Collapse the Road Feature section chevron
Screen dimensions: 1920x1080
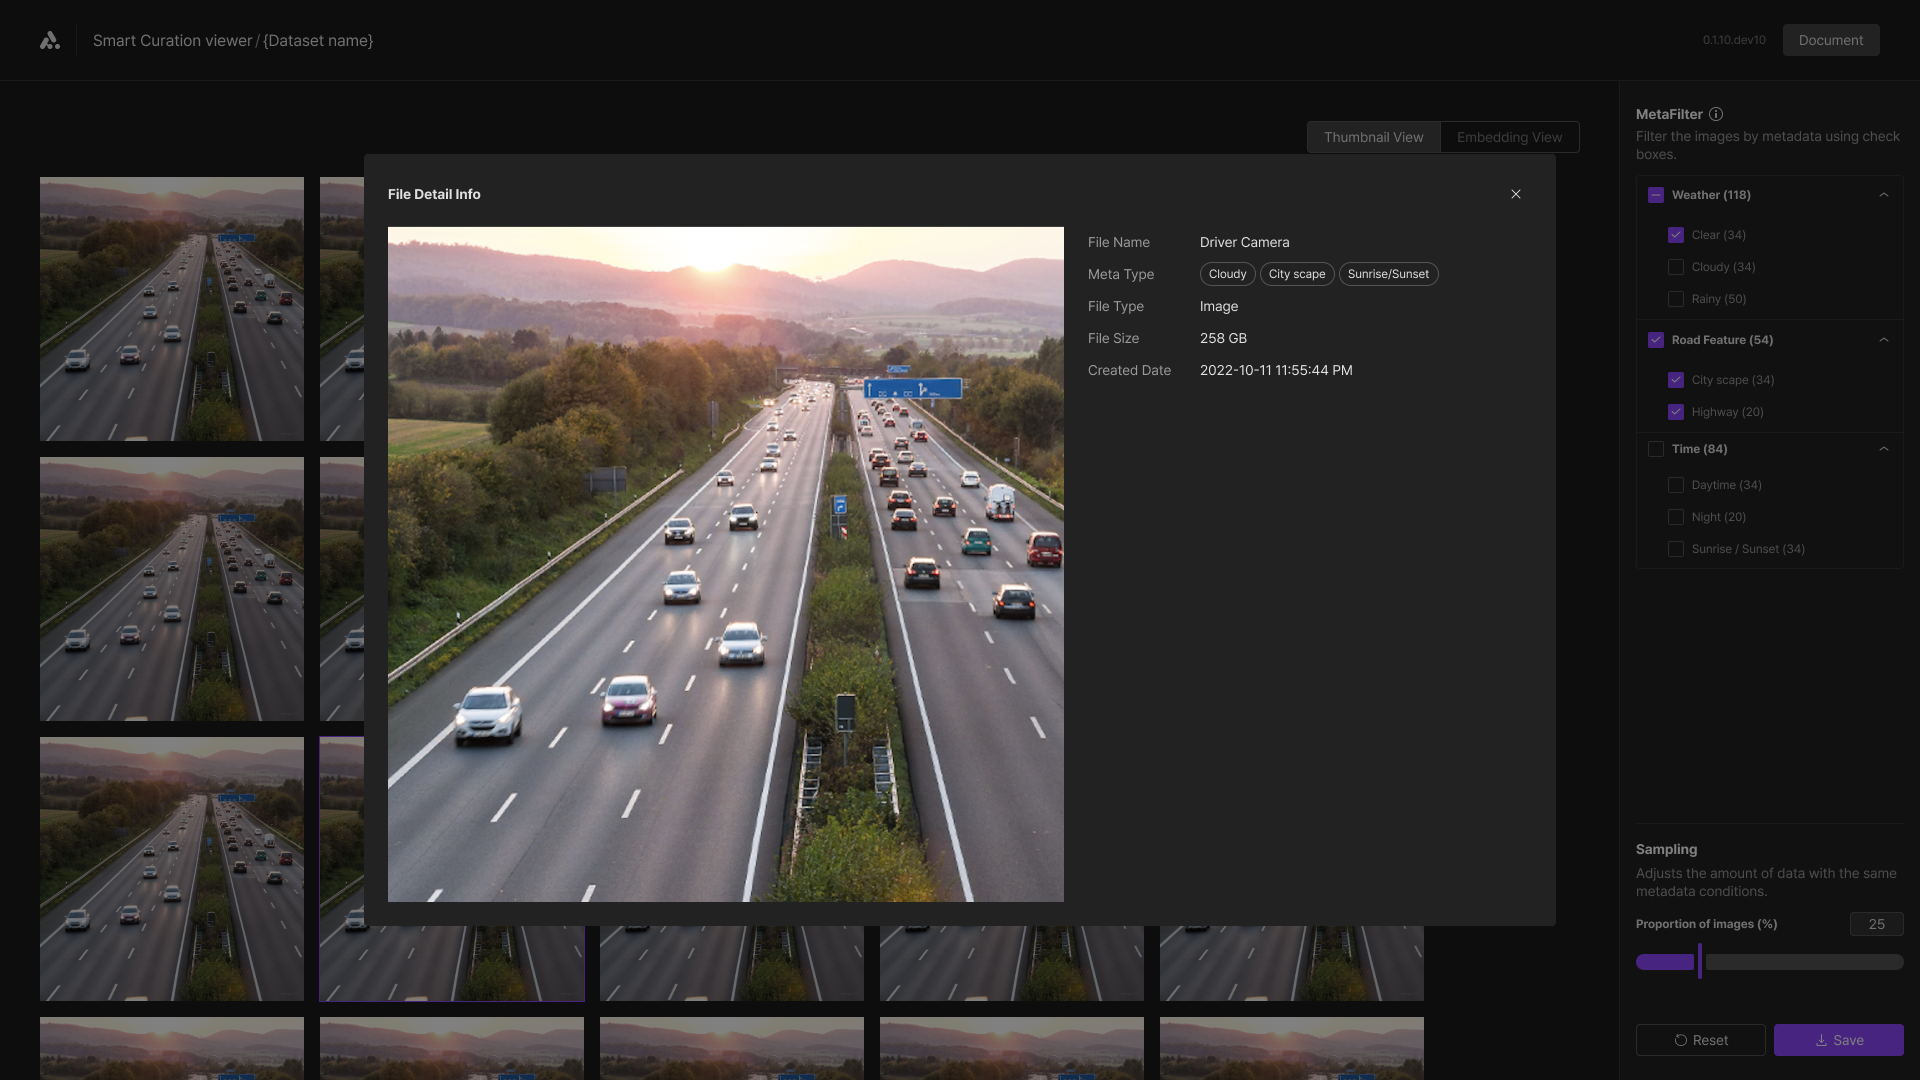[1884, 340]
